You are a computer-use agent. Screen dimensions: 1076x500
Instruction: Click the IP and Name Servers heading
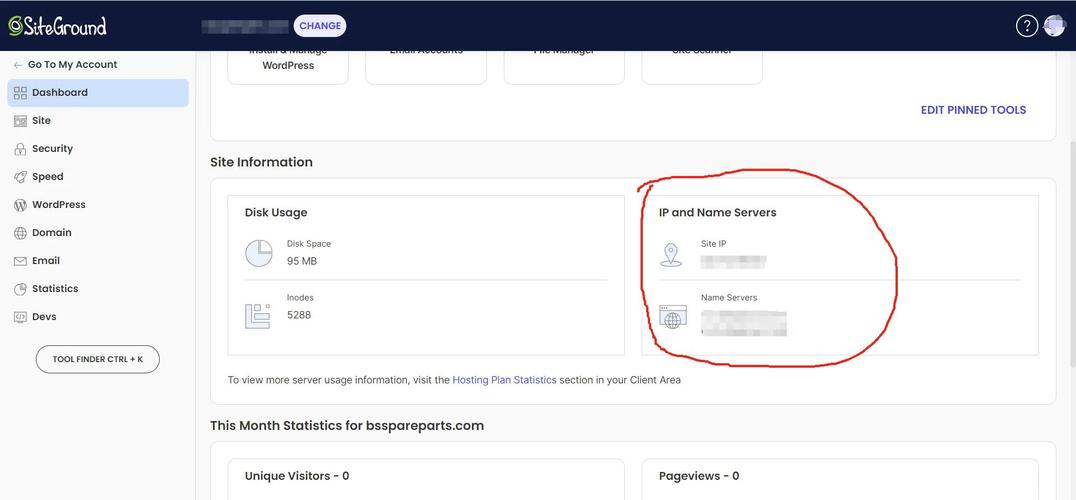[x=718, y=213]
